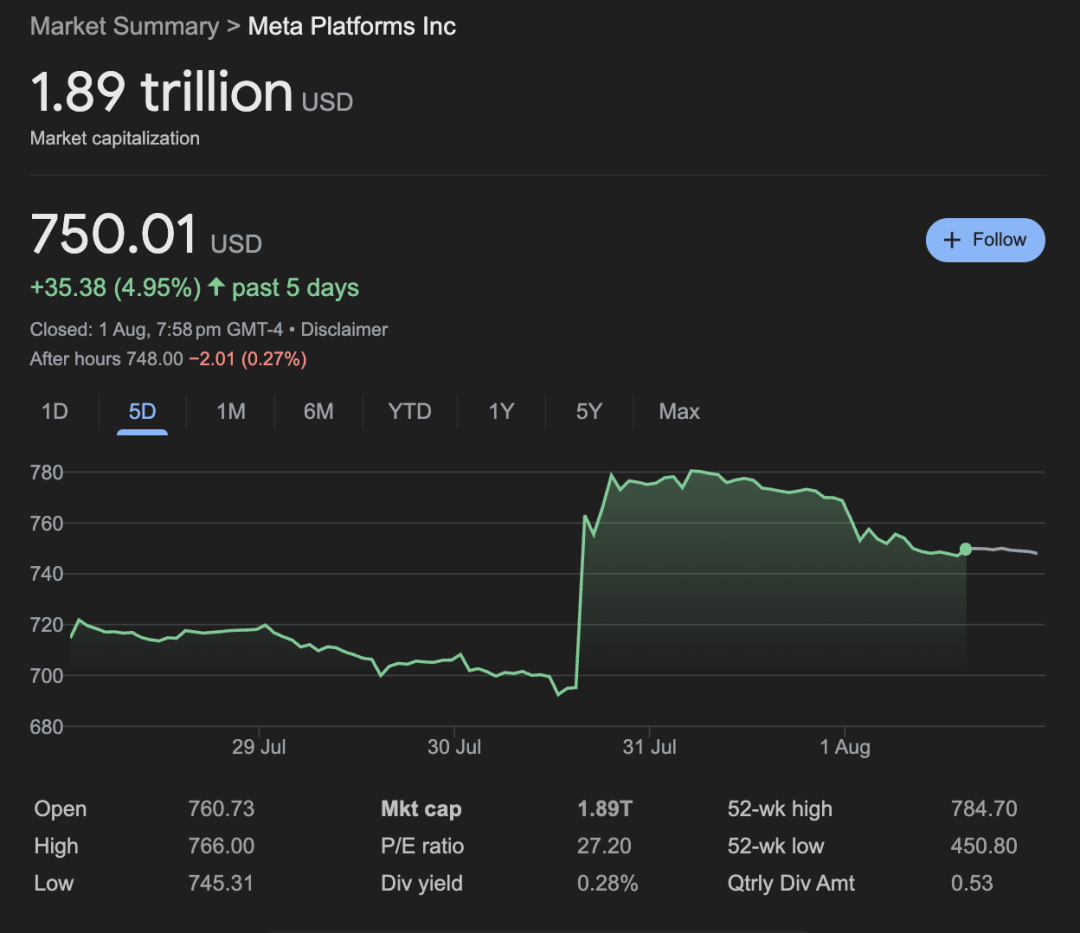Click the 31 Jul date label
The width and height of the screenshot is (1080, 933).
(x=650, y=747)
